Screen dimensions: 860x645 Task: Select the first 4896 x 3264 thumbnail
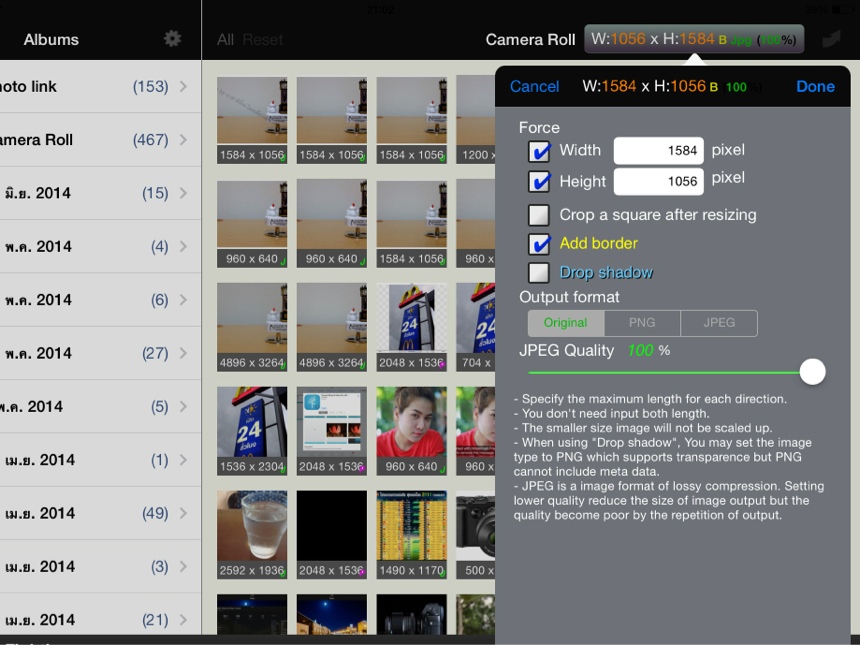252,327
